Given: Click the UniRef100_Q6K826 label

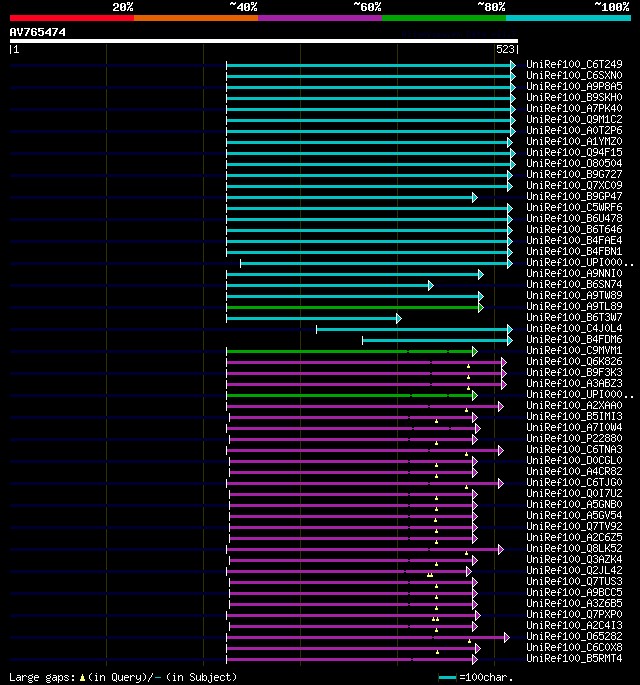Looking at the screenshot, I should [574, 361].
